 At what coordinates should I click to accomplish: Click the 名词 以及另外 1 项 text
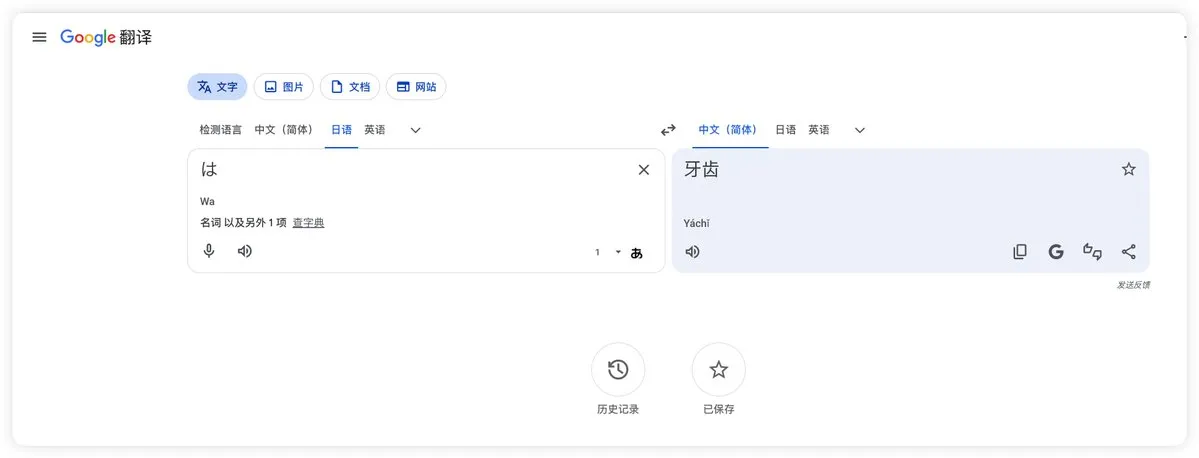coord(243,223)
